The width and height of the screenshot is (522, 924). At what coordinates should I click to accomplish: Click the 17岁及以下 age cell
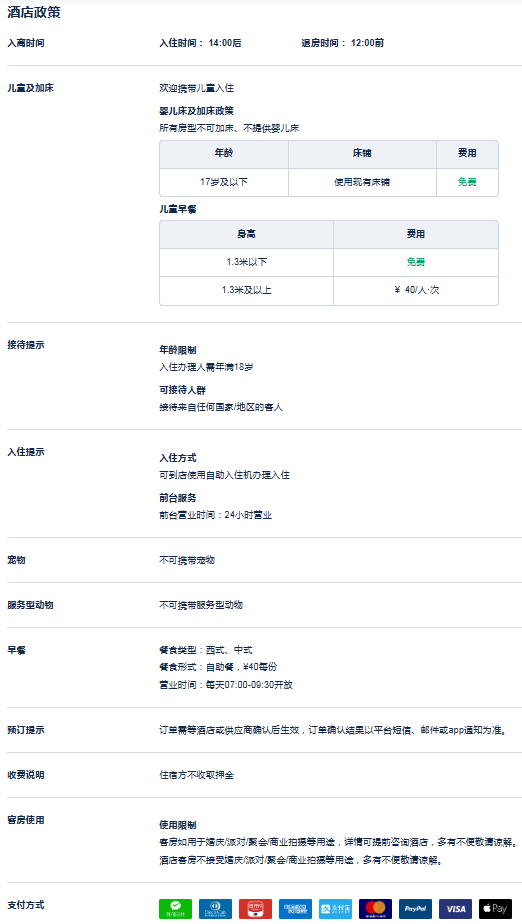[224, 182]
